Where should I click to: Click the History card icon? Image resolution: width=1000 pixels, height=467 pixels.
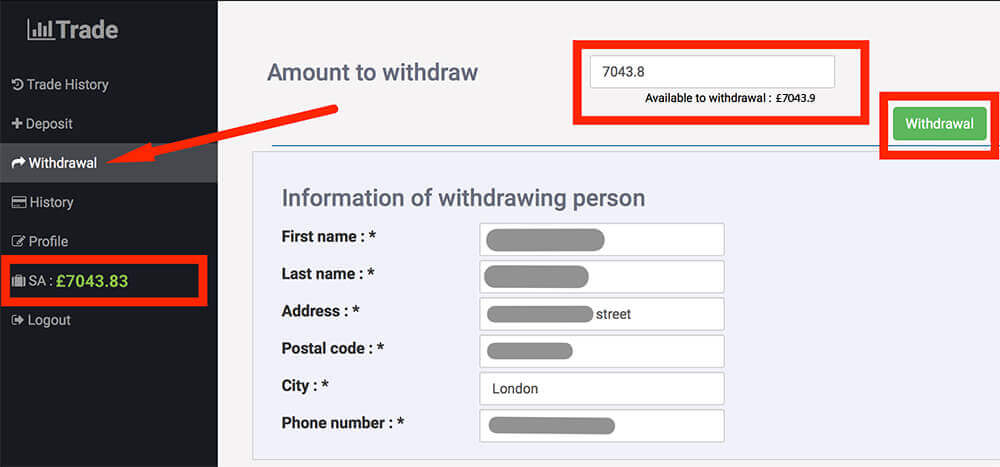(19, 202)
